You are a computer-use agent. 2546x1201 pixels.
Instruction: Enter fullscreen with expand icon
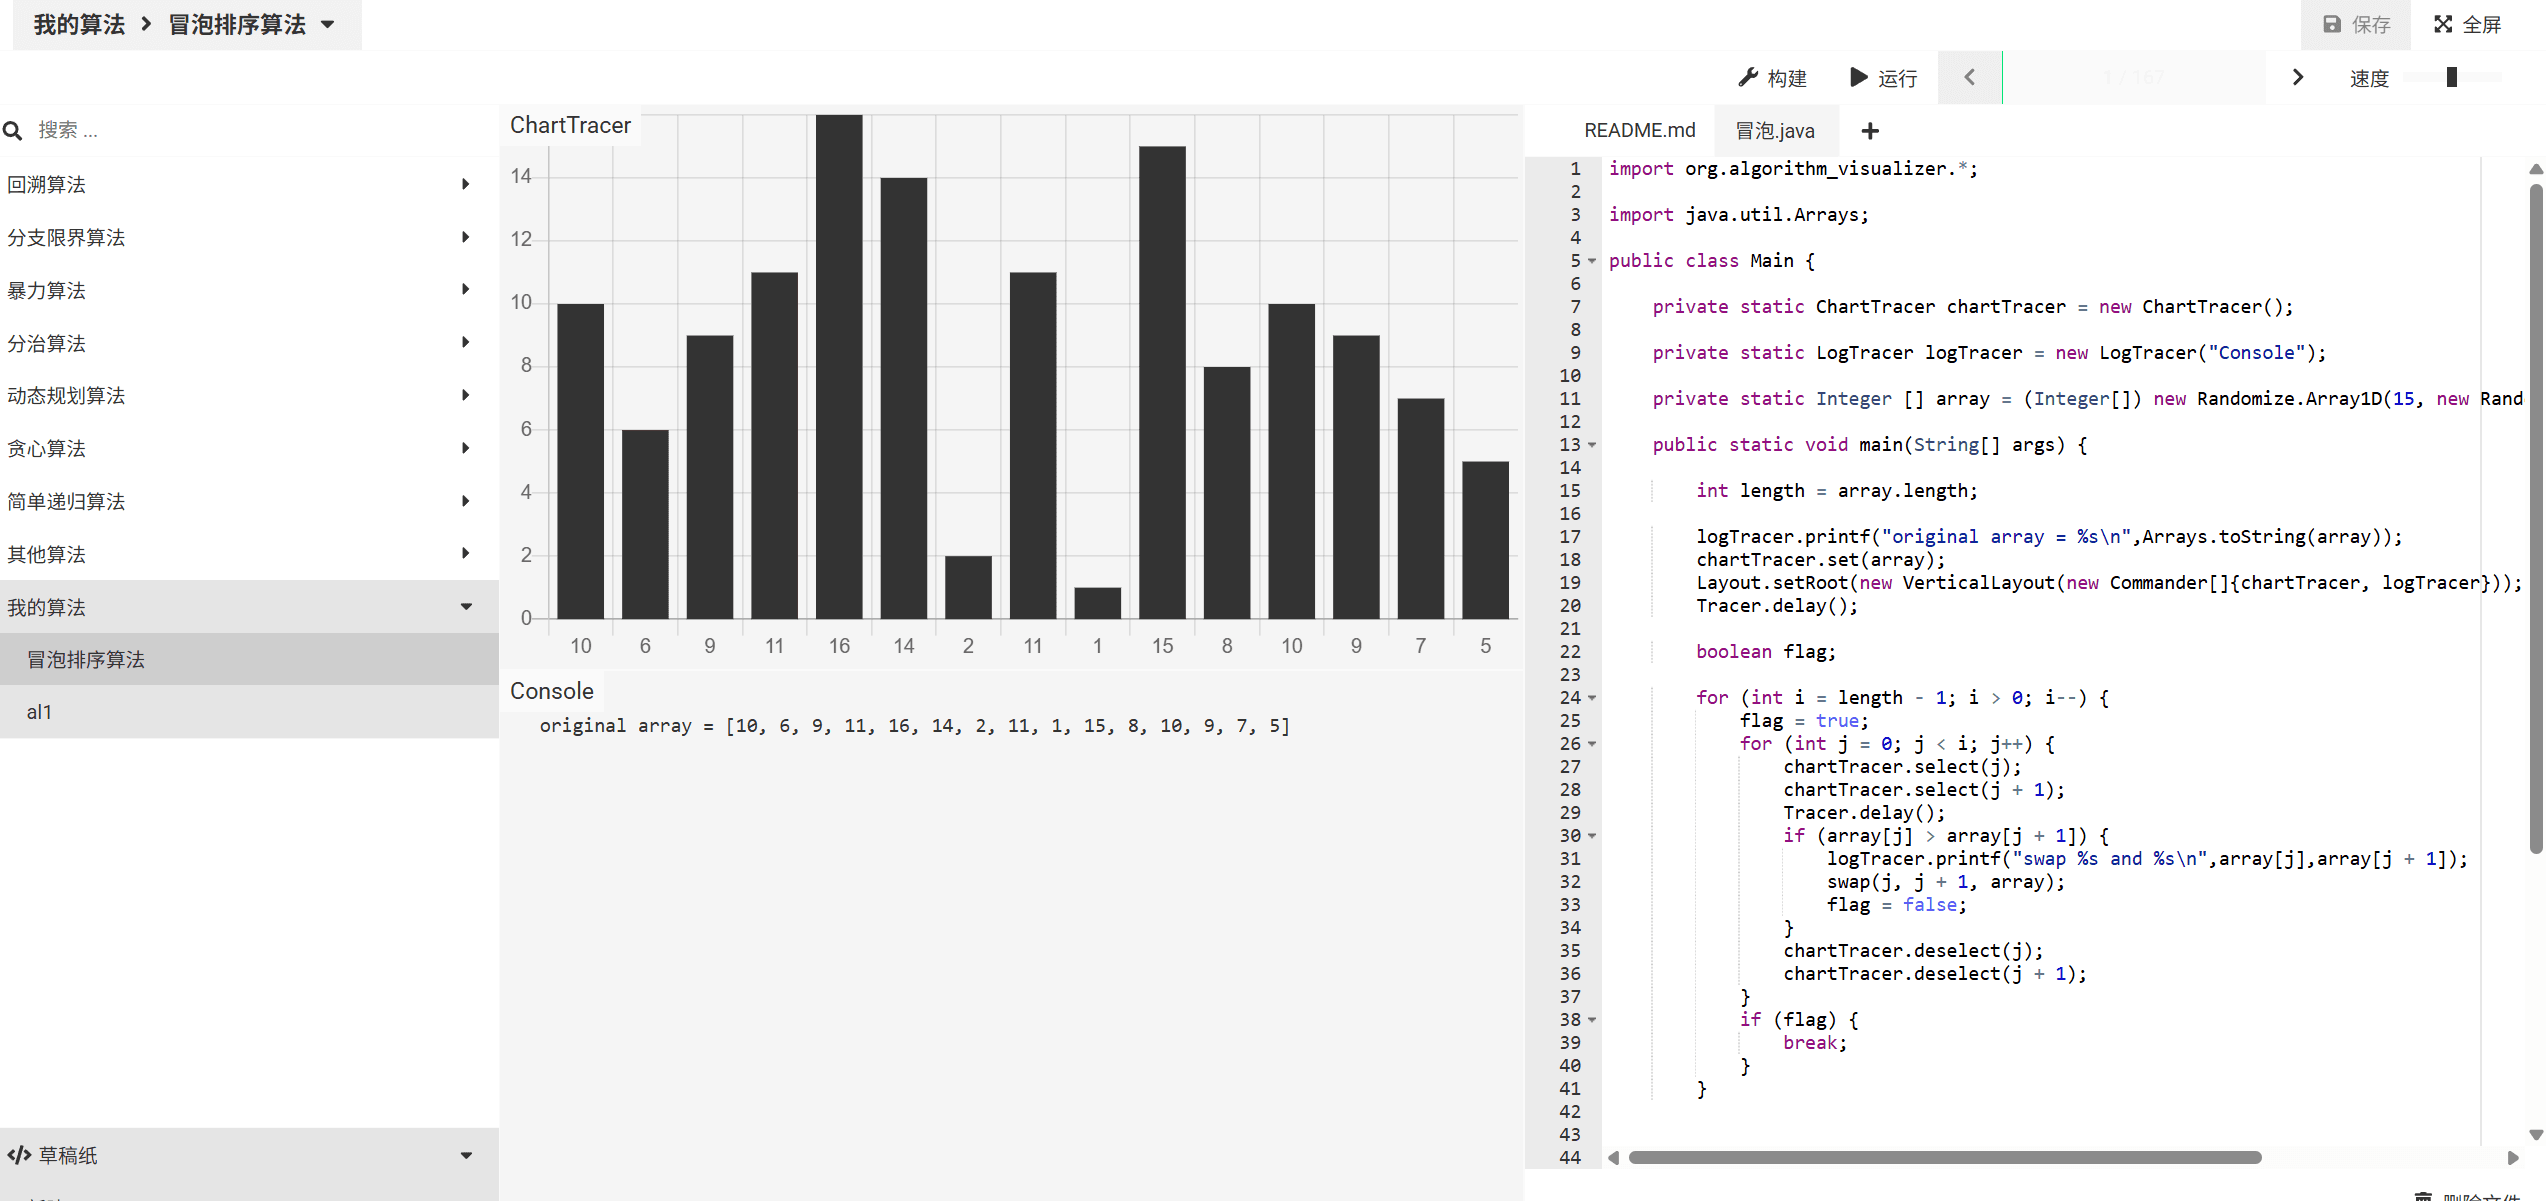coord(2443,24)
